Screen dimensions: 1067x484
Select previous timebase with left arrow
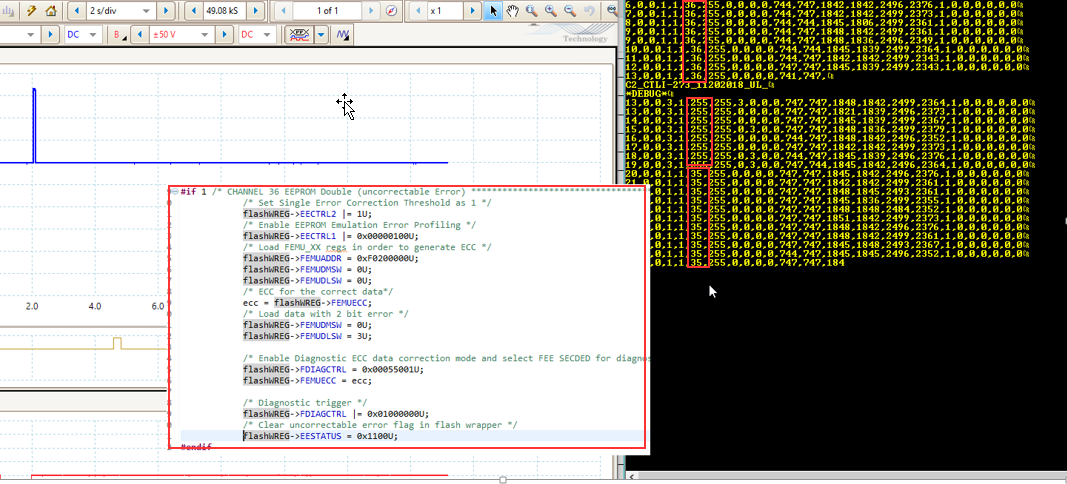tap(76, 10)
